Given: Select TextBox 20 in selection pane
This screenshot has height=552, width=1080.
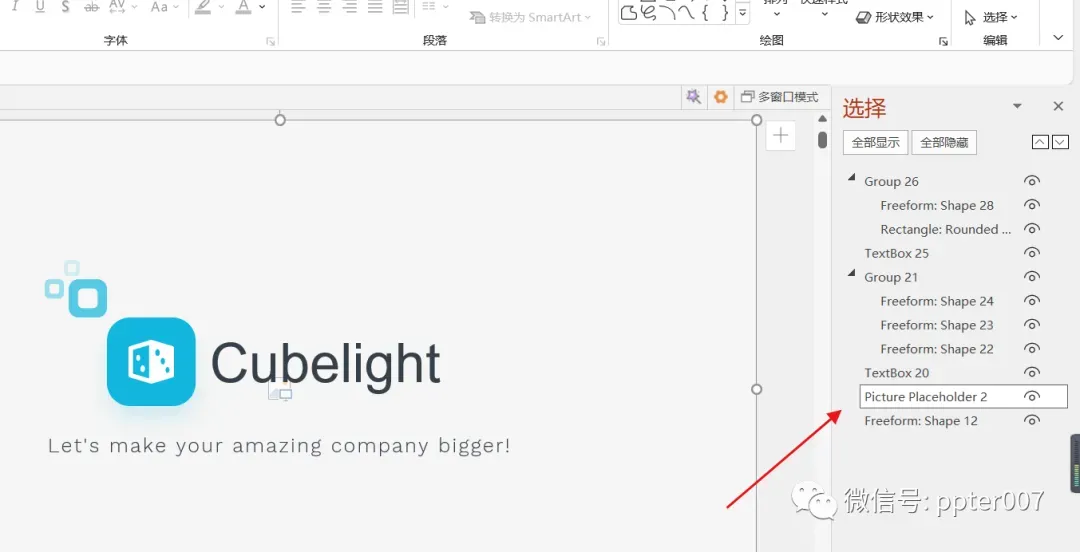Looking at the screenshot, I should pyautogui.click(x=897, y=373).
